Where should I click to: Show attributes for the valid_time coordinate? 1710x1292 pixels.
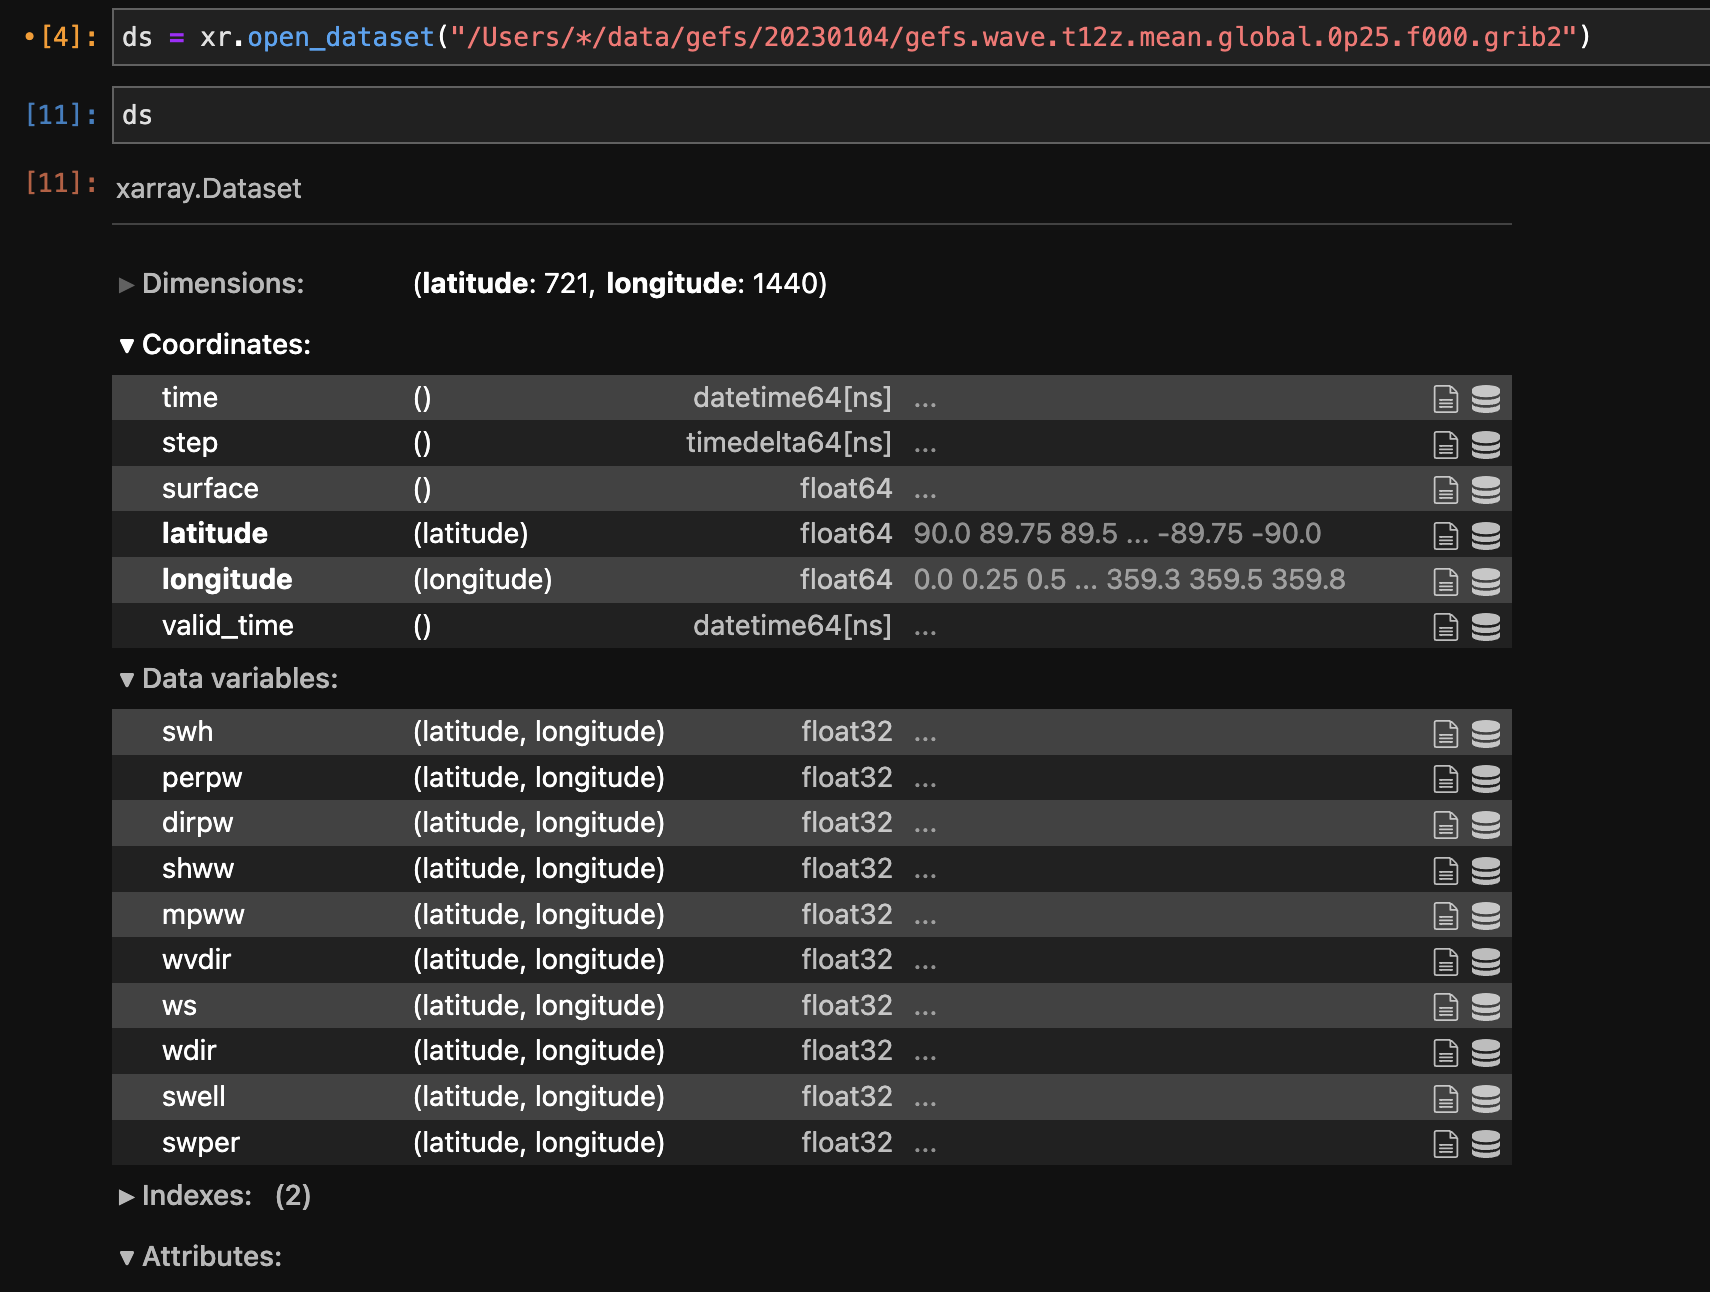point(1446,626)
